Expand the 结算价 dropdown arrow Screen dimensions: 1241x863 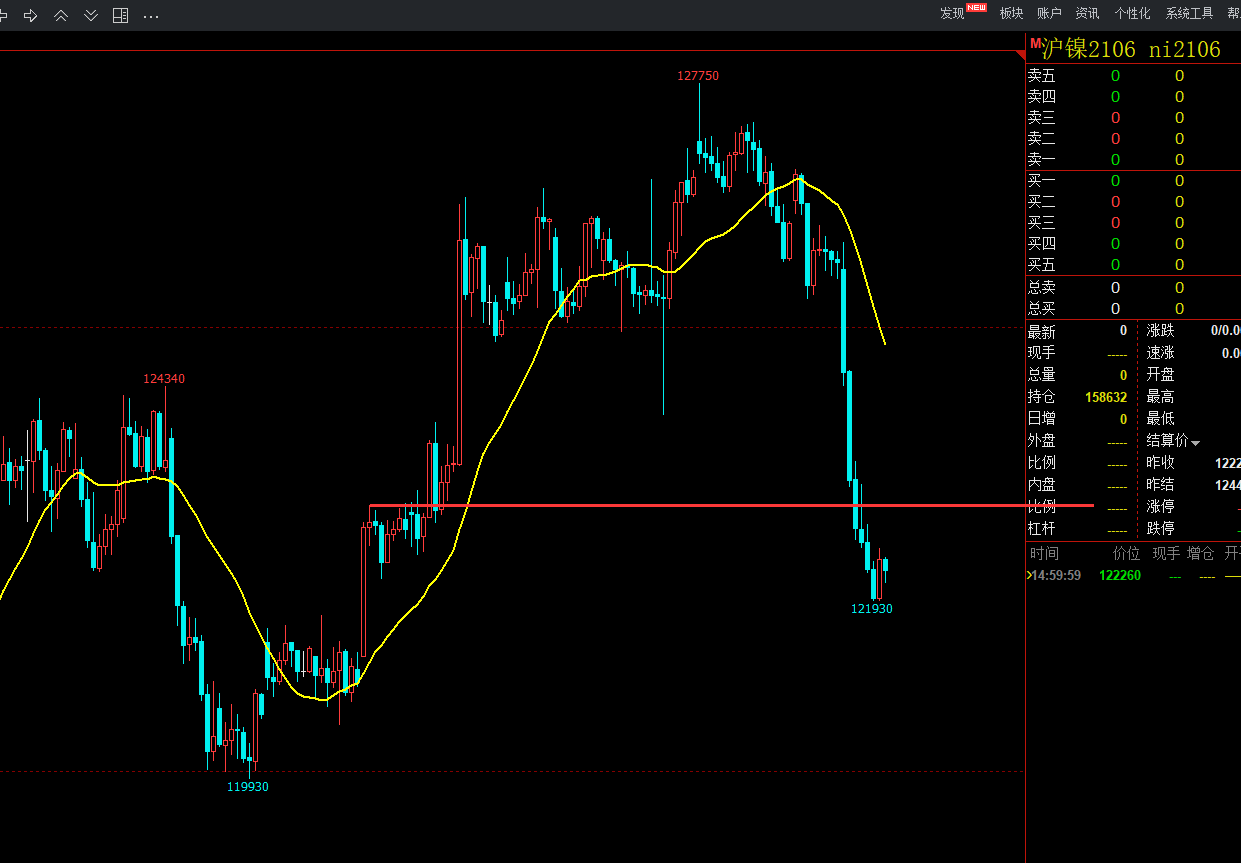click(x=1195, y=442)
